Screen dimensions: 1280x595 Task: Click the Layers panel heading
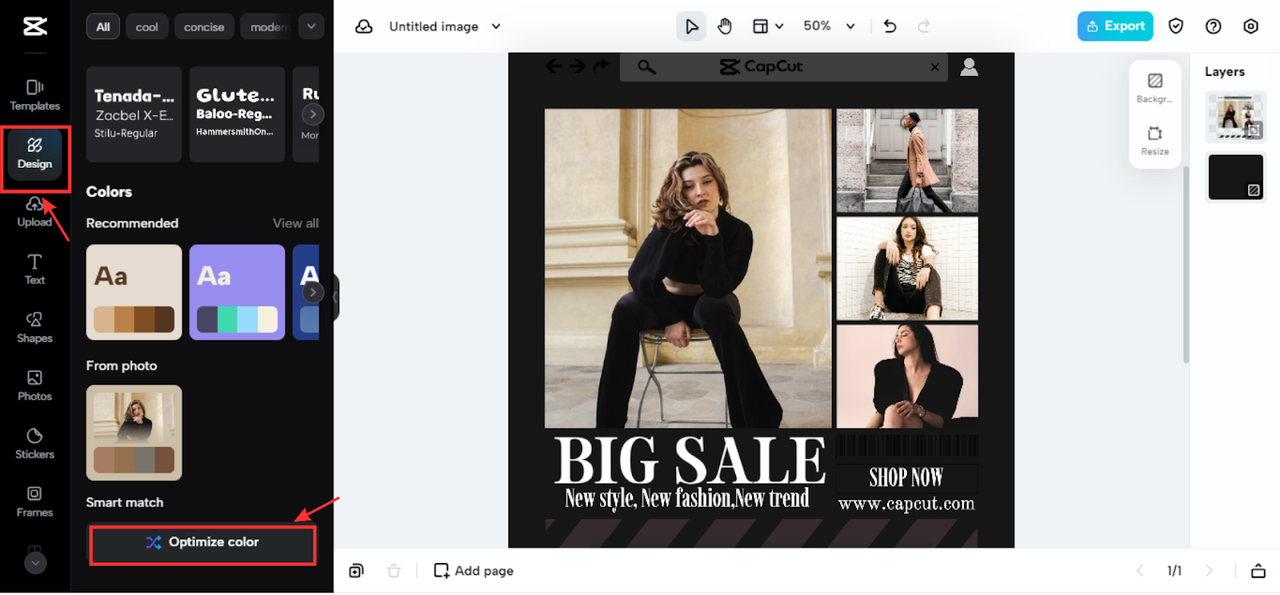(1225, 72)
